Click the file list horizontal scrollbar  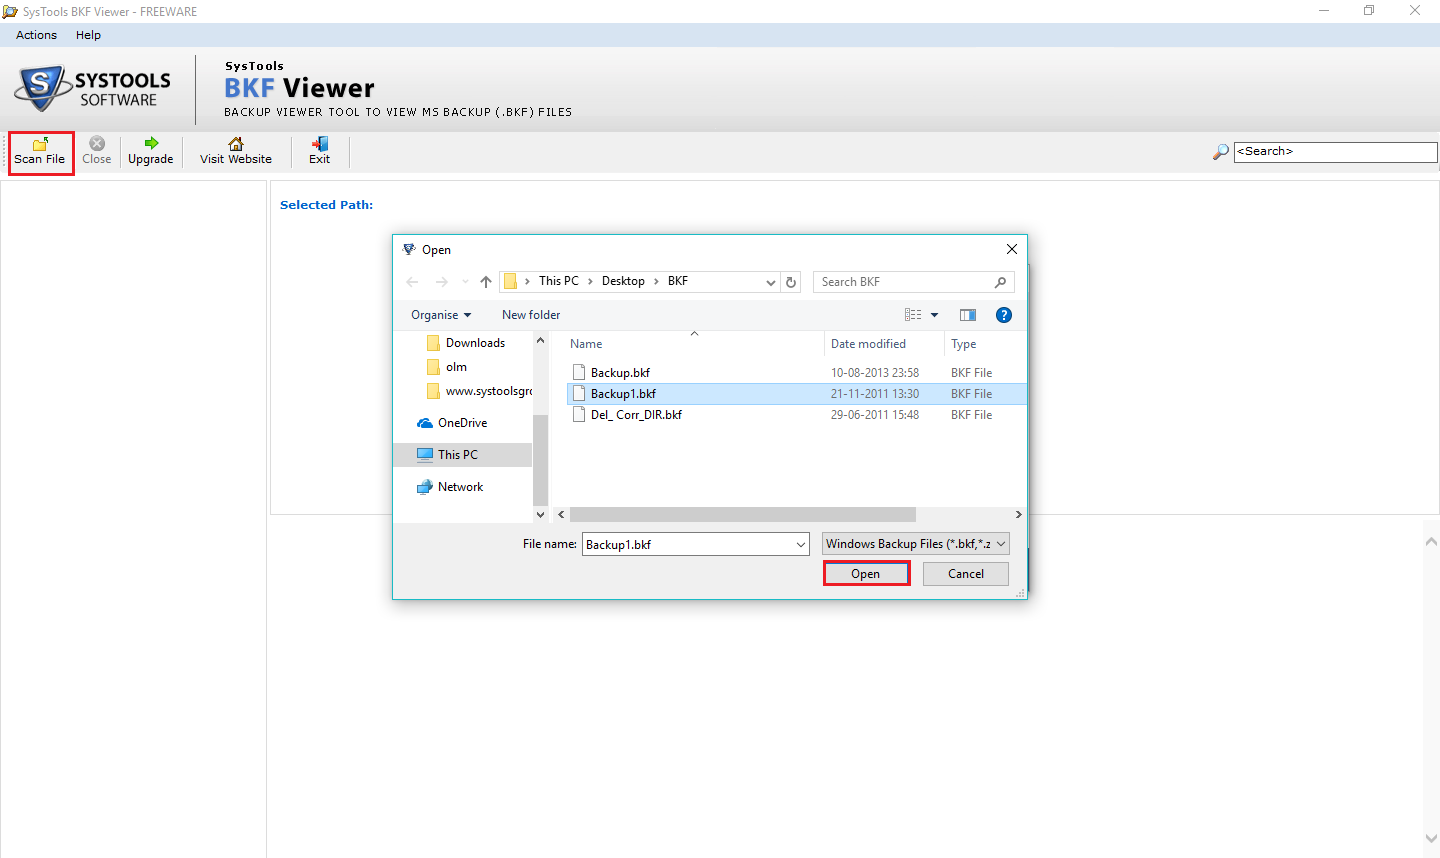tap(742, 515)
